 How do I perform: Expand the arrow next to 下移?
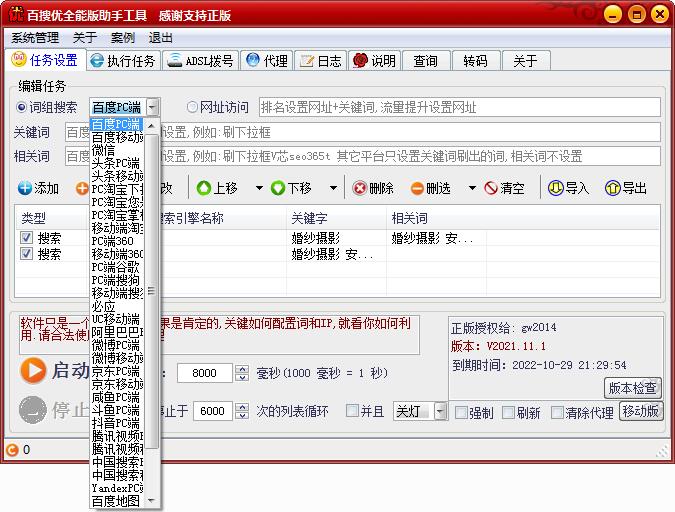[x=333, y=188]
